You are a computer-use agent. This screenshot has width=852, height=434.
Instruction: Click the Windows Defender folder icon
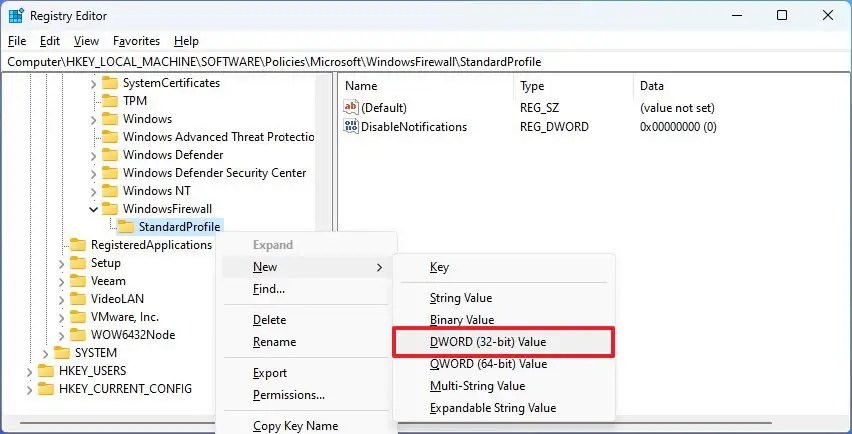pyautogui.click(x=110, y=155)
